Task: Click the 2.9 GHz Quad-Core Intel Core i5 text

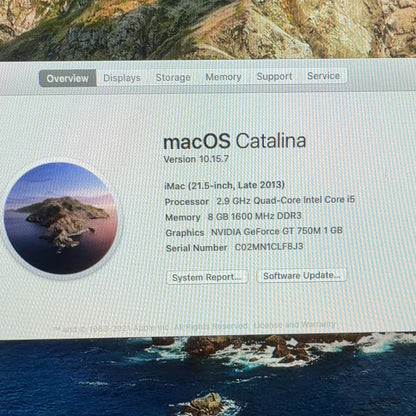Action: tap(286, 200)
